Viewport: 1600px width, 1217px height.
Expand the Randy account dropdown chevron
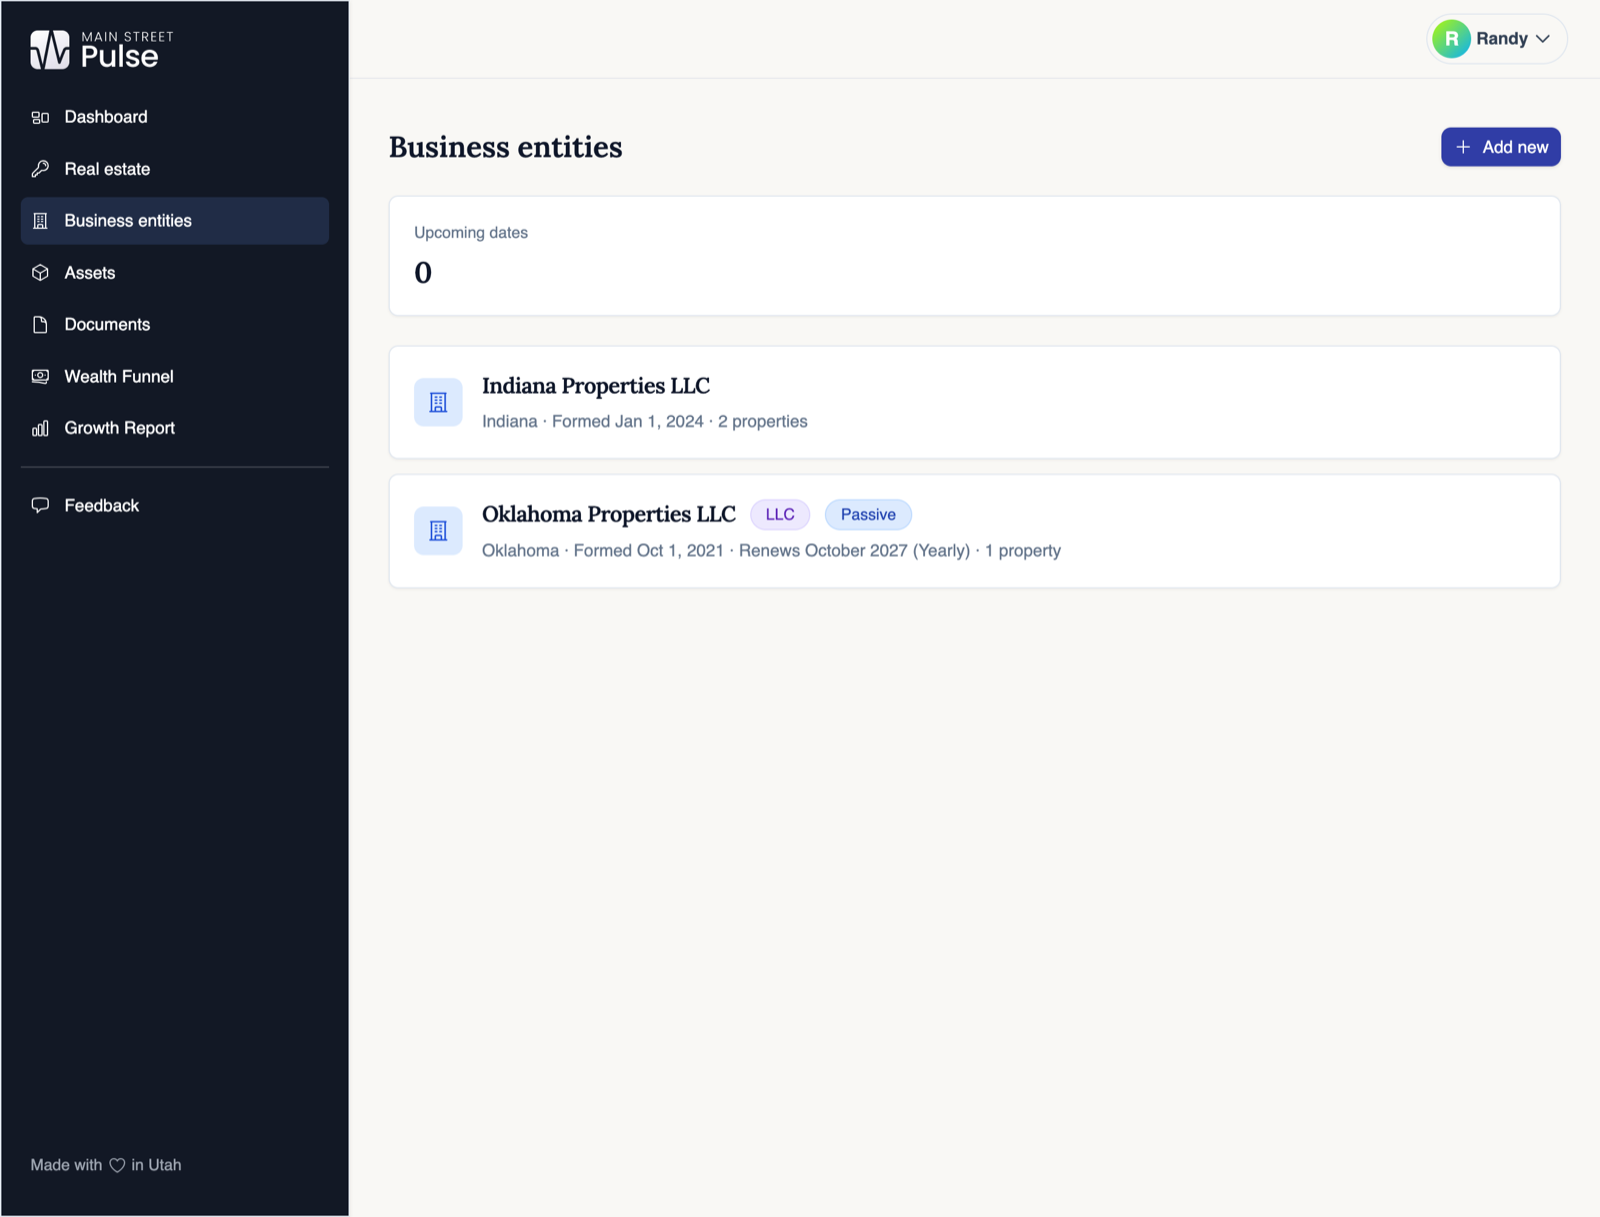[x=1543, y=39]
